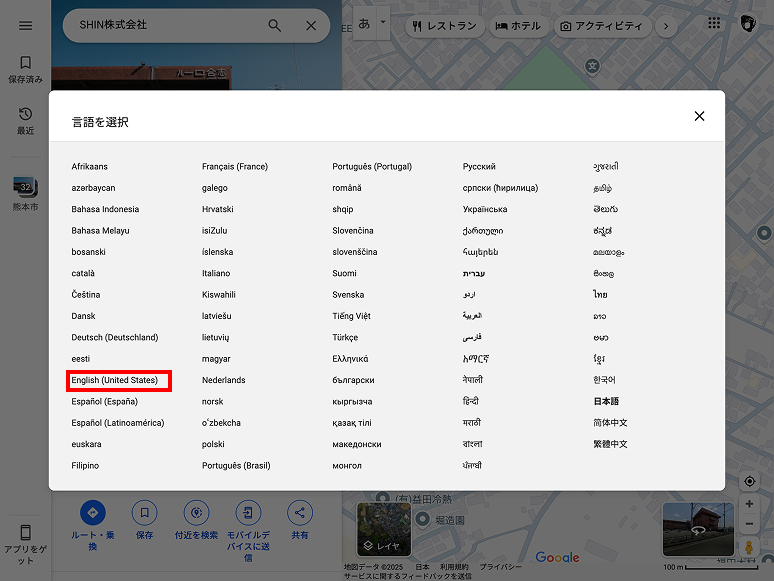Select the アクティビティ category chip
The image size is (774, 581).
[603, 26]
